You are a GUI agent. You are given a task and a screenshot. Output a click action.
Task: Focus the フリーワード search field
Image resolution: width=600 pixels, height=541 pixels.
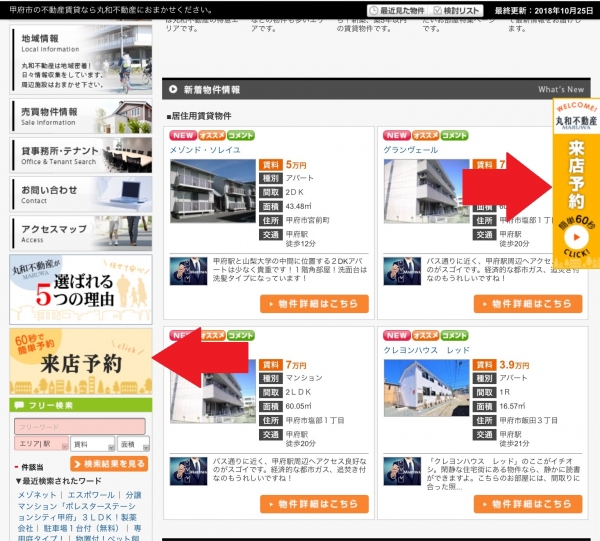point(80,427)
